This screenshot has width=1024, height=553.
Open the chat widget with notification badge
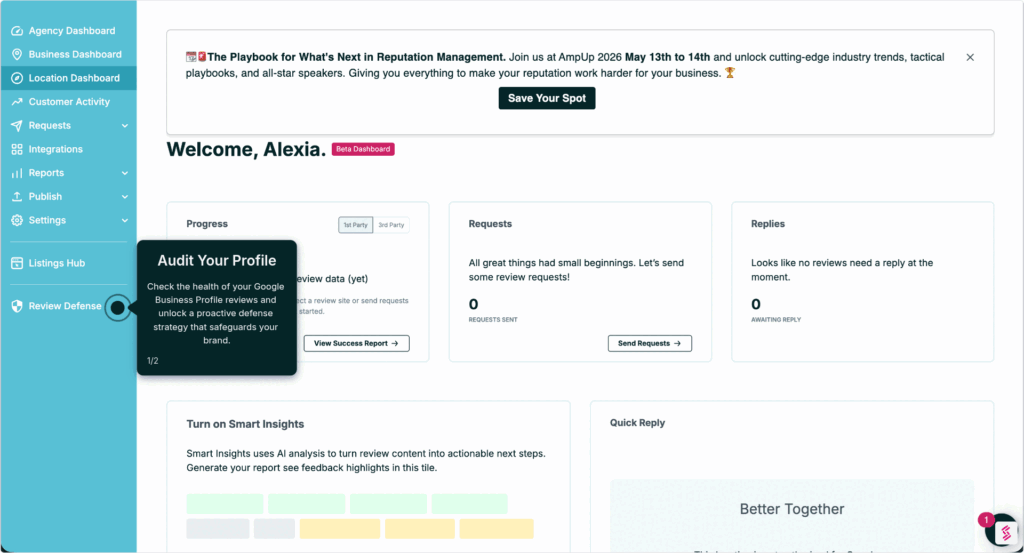point(1004,532)
